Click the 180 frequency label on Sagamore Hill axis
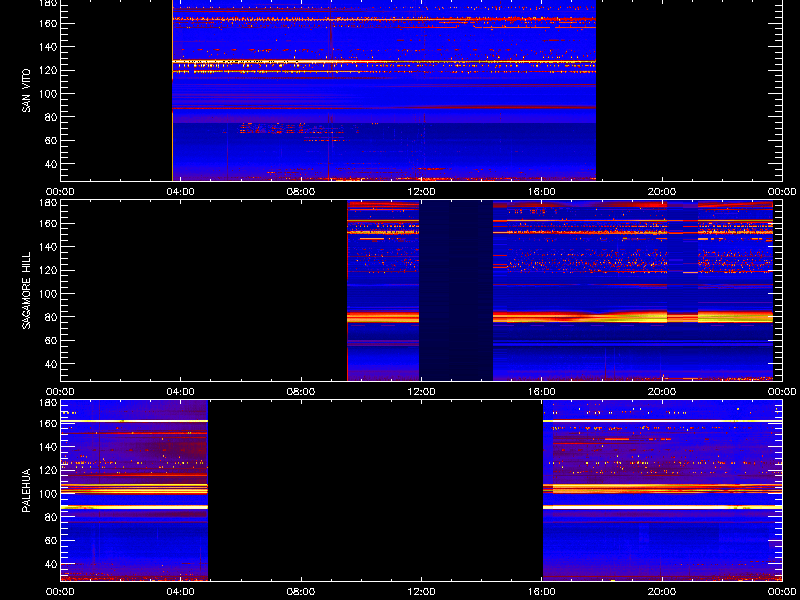Viewport: 800px width, 600px height. tap(48, 203)
